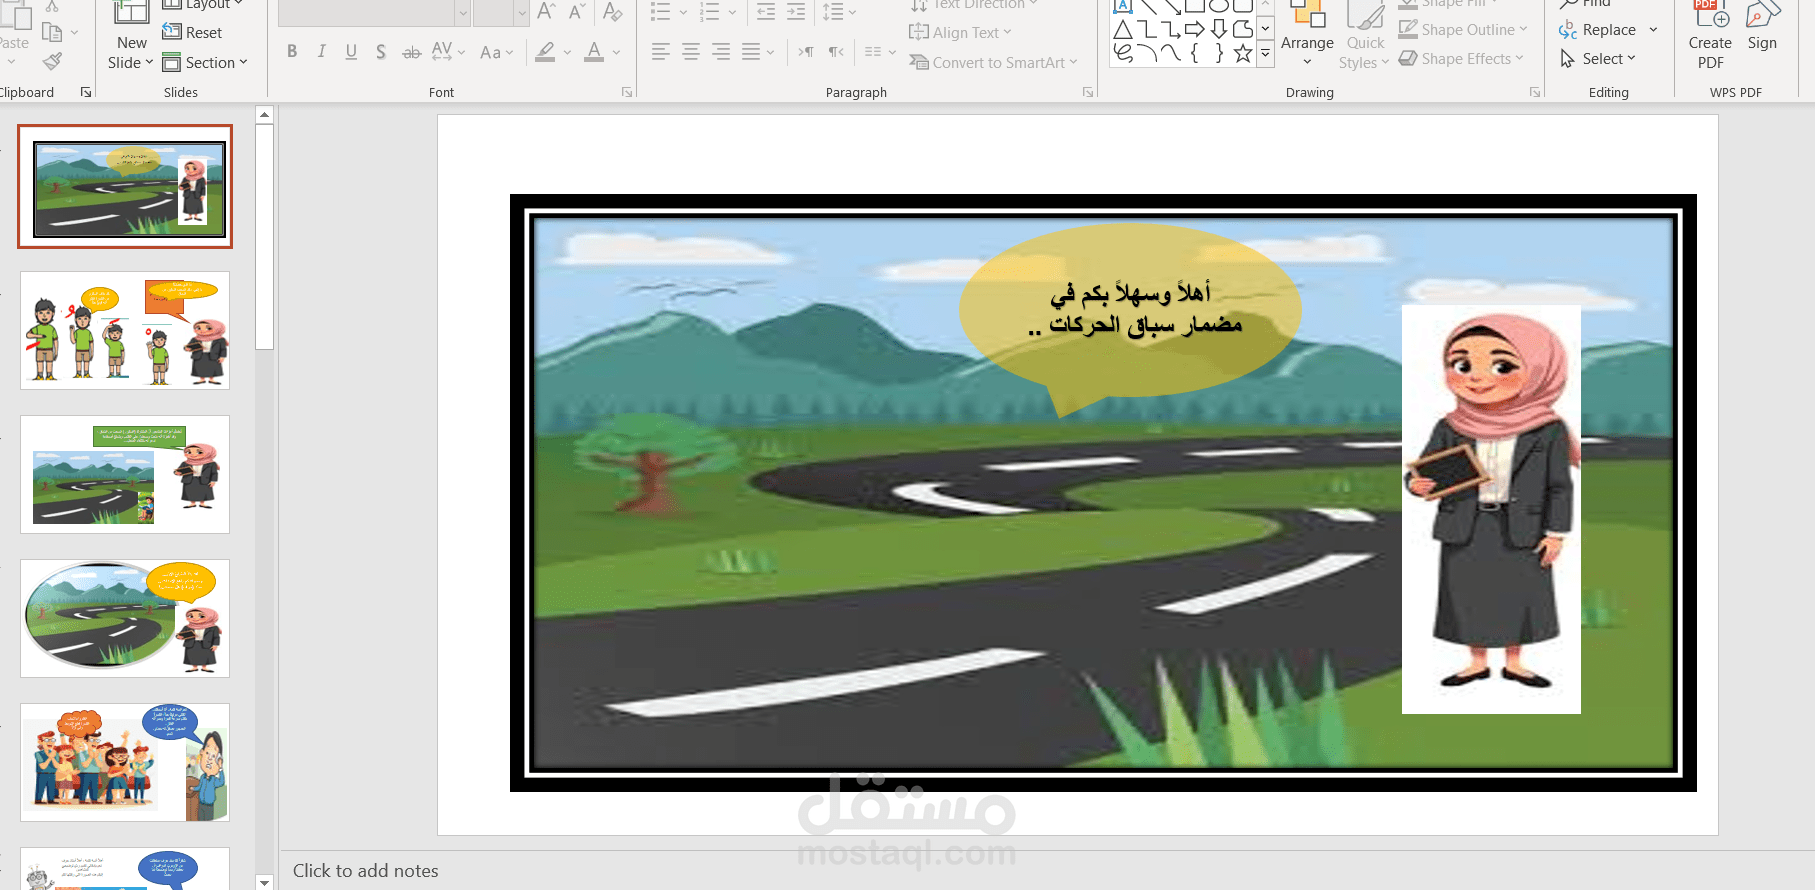This screenshot has height=890, width=1815.
Task: Click the Reset slide button
Action: pos(192,33)
